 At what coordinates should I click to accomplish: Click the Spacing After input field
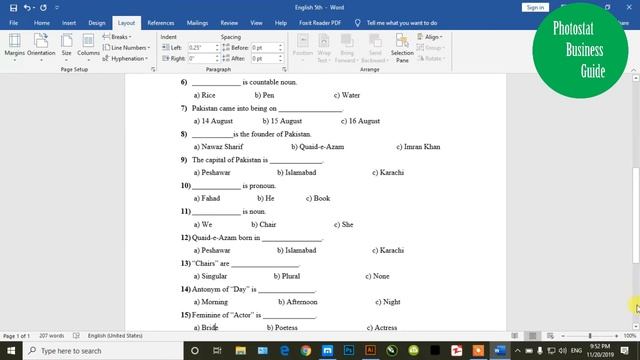pyautogui.click(x=264, y=59)
